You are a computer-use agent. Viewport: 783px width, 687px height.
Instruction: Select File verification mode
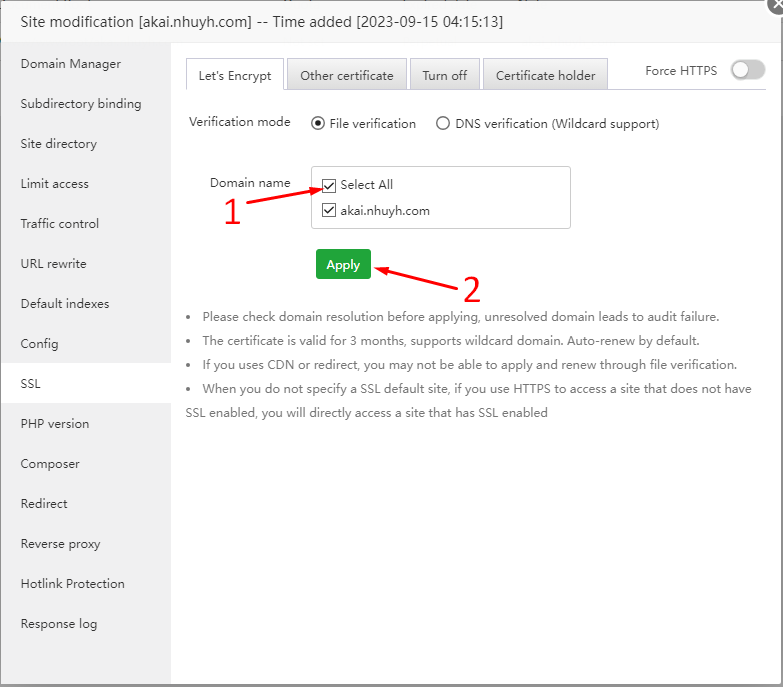tap(318, 123)
